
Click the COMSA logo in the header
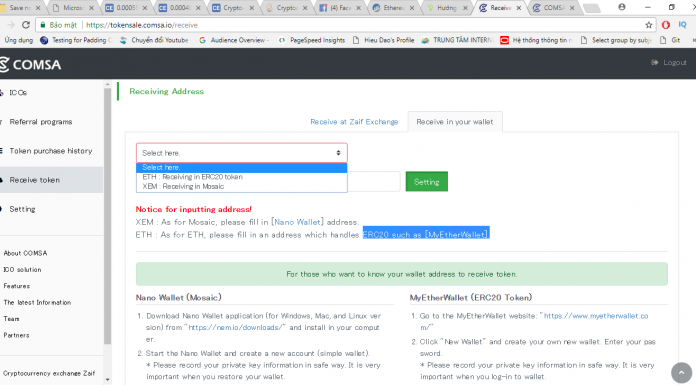30,64
